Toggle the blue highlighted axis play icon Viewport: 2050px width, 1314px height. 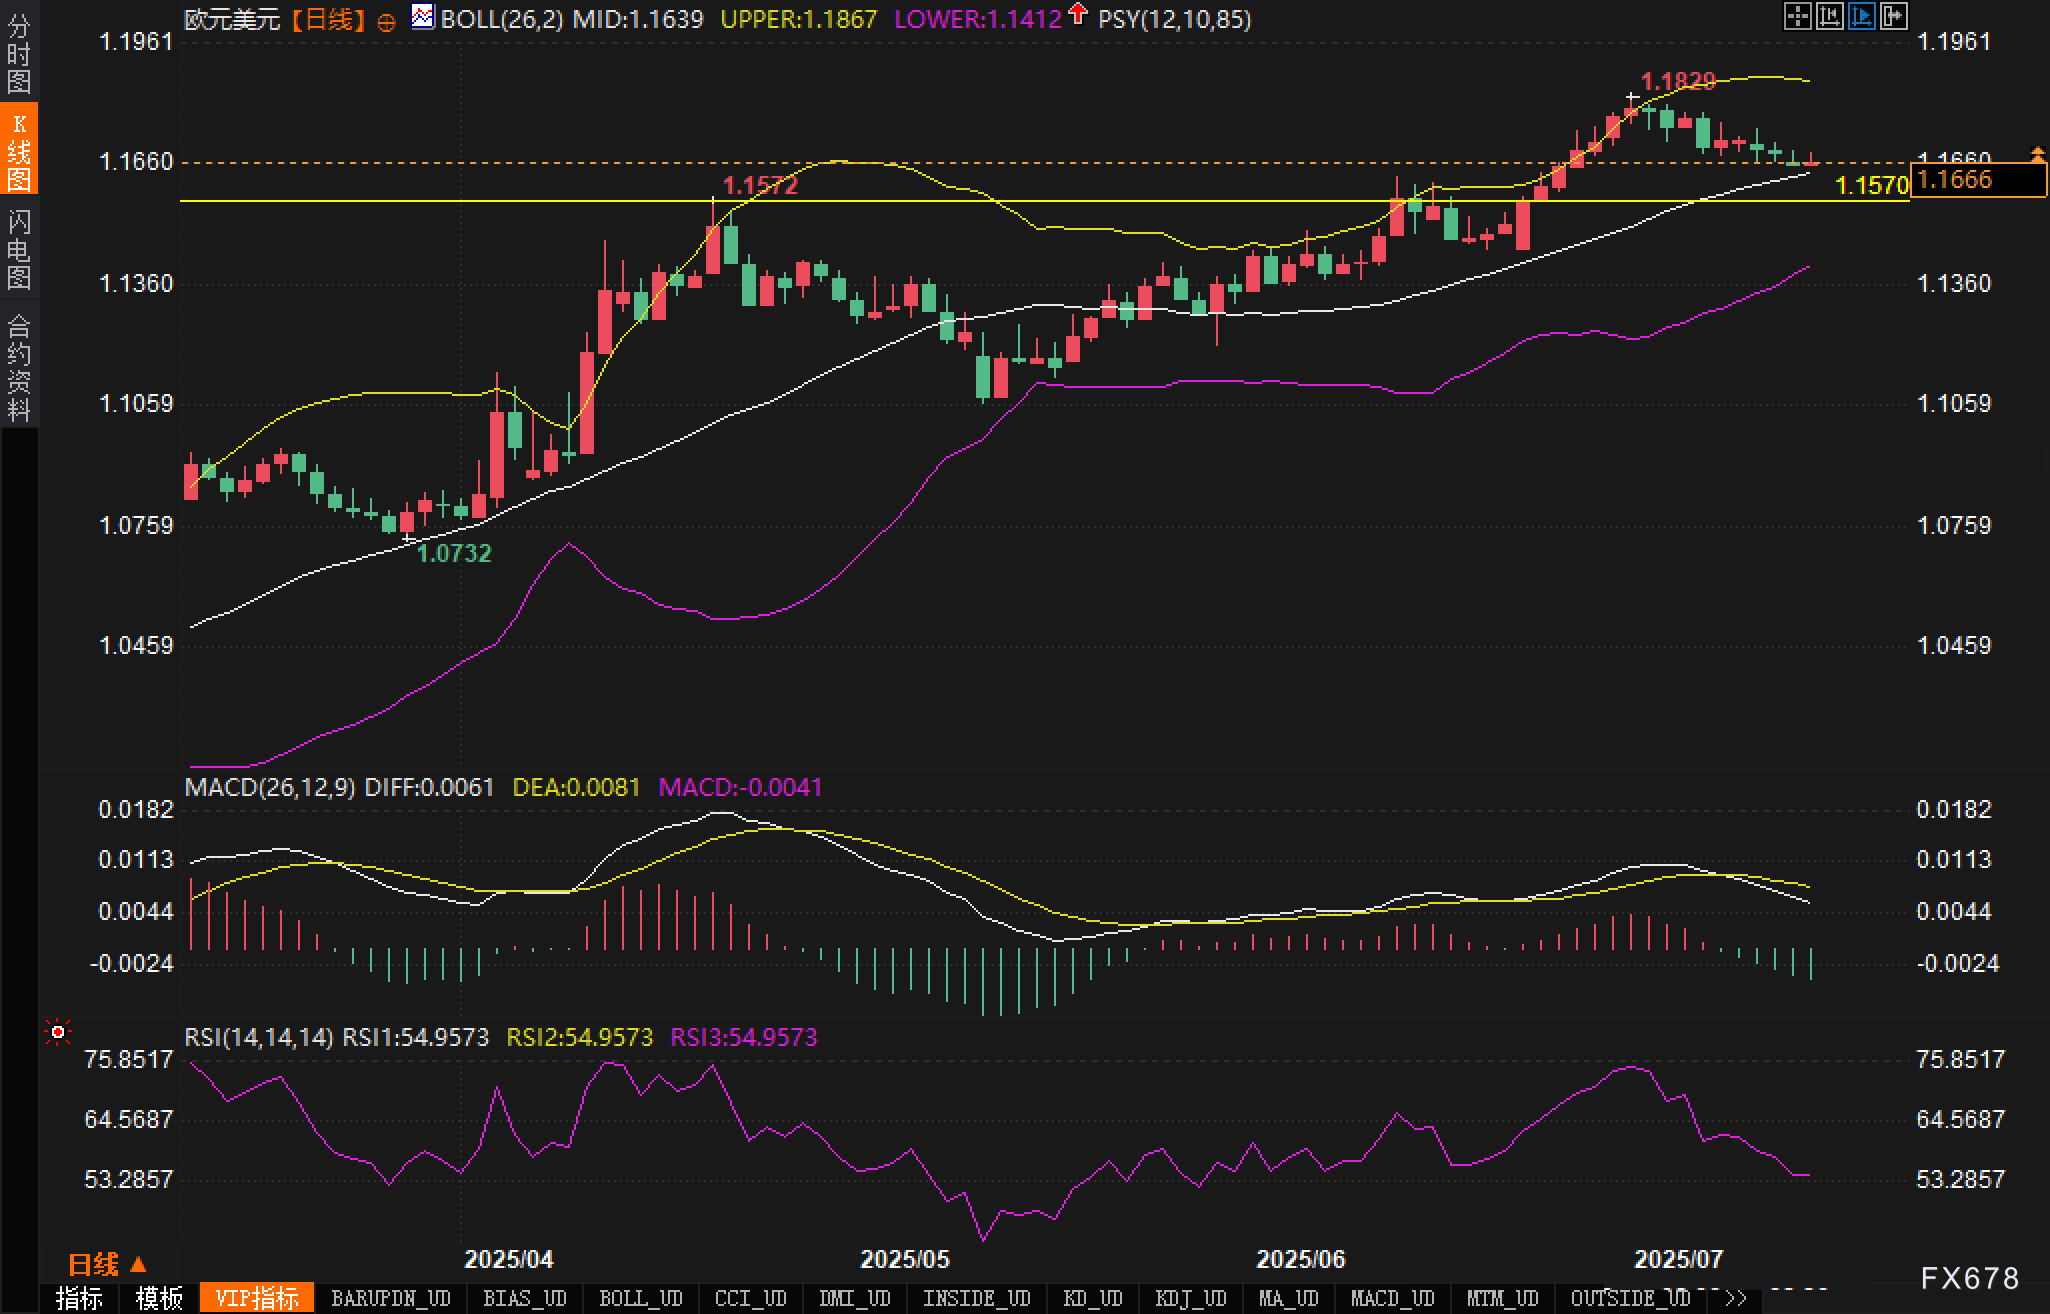(x=1861, y=16)
